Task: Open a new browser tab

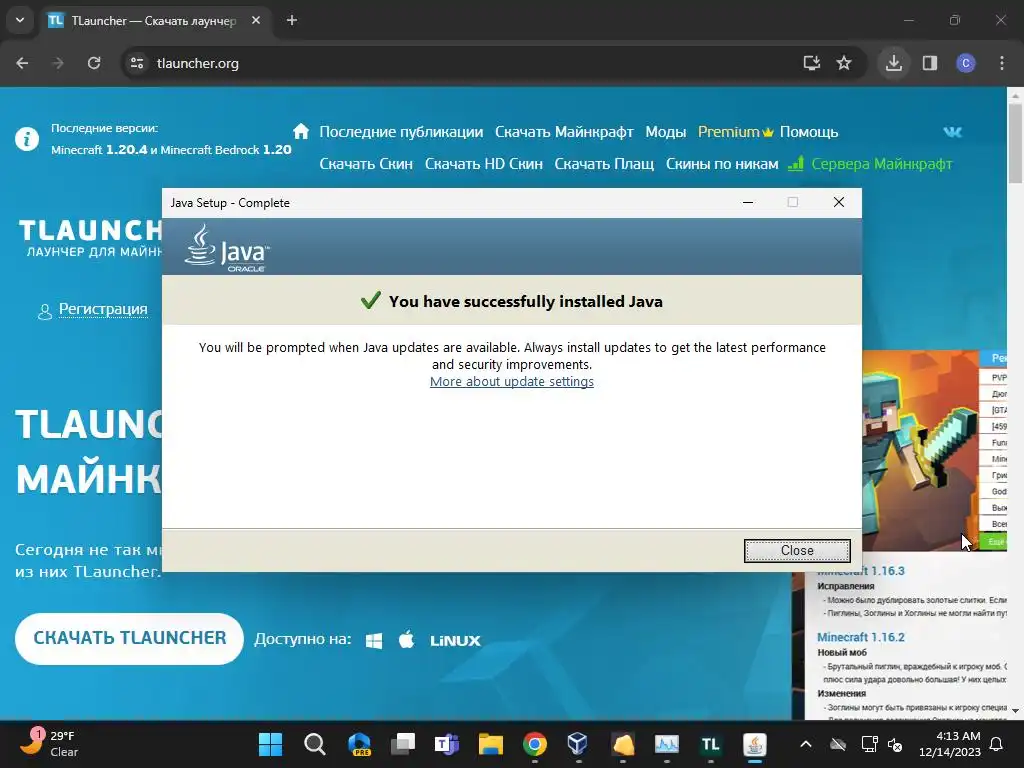Action: click(292, 20)
